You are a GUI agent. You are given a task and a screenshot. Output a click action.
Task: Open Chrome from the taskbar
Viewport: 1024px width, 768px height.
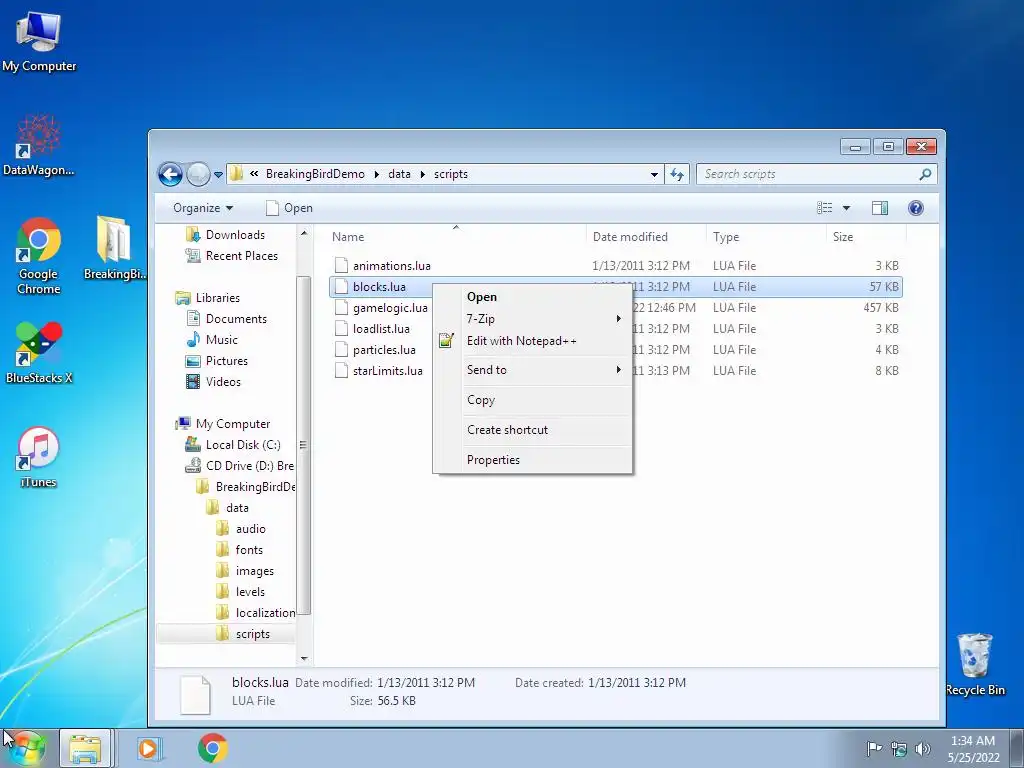(213, 748)
